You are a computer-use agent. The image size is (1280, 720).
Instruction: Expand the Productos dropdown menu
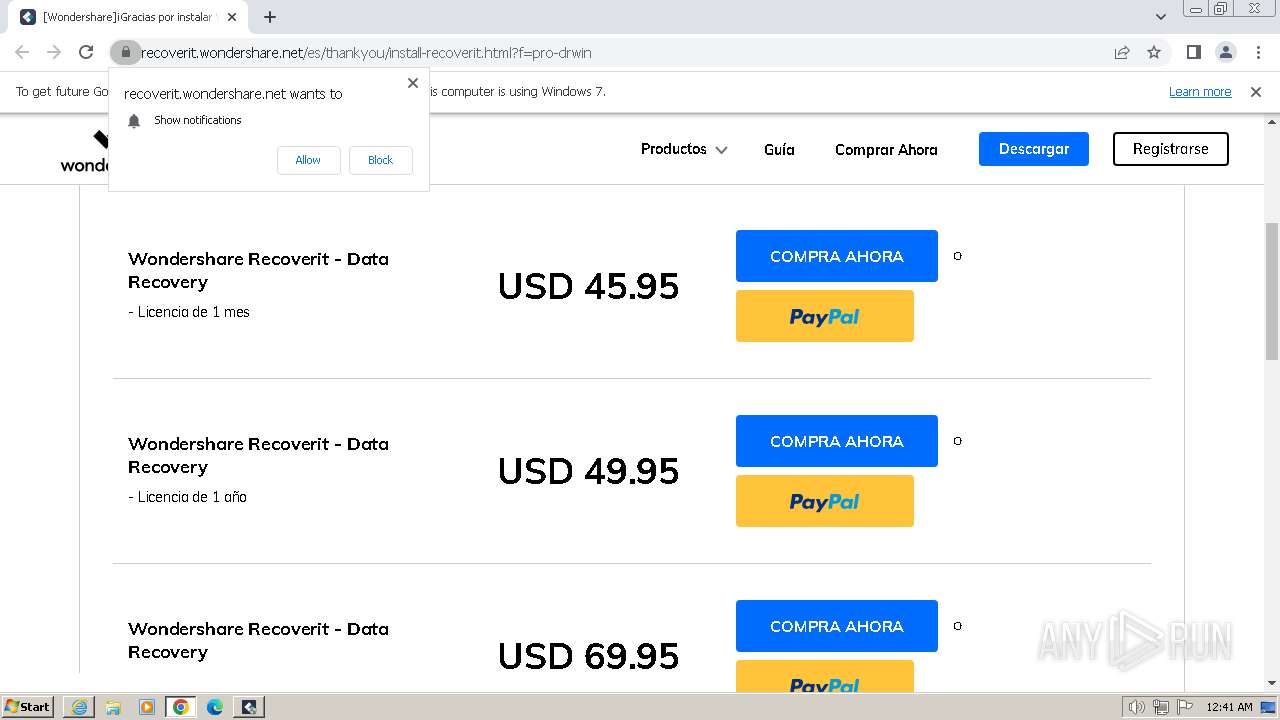684,149
